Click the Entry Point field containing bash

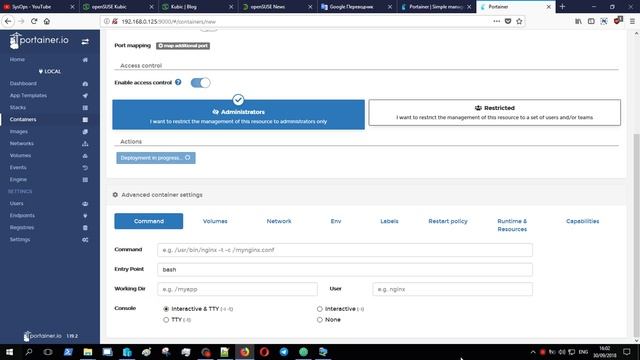coord(344,269)
